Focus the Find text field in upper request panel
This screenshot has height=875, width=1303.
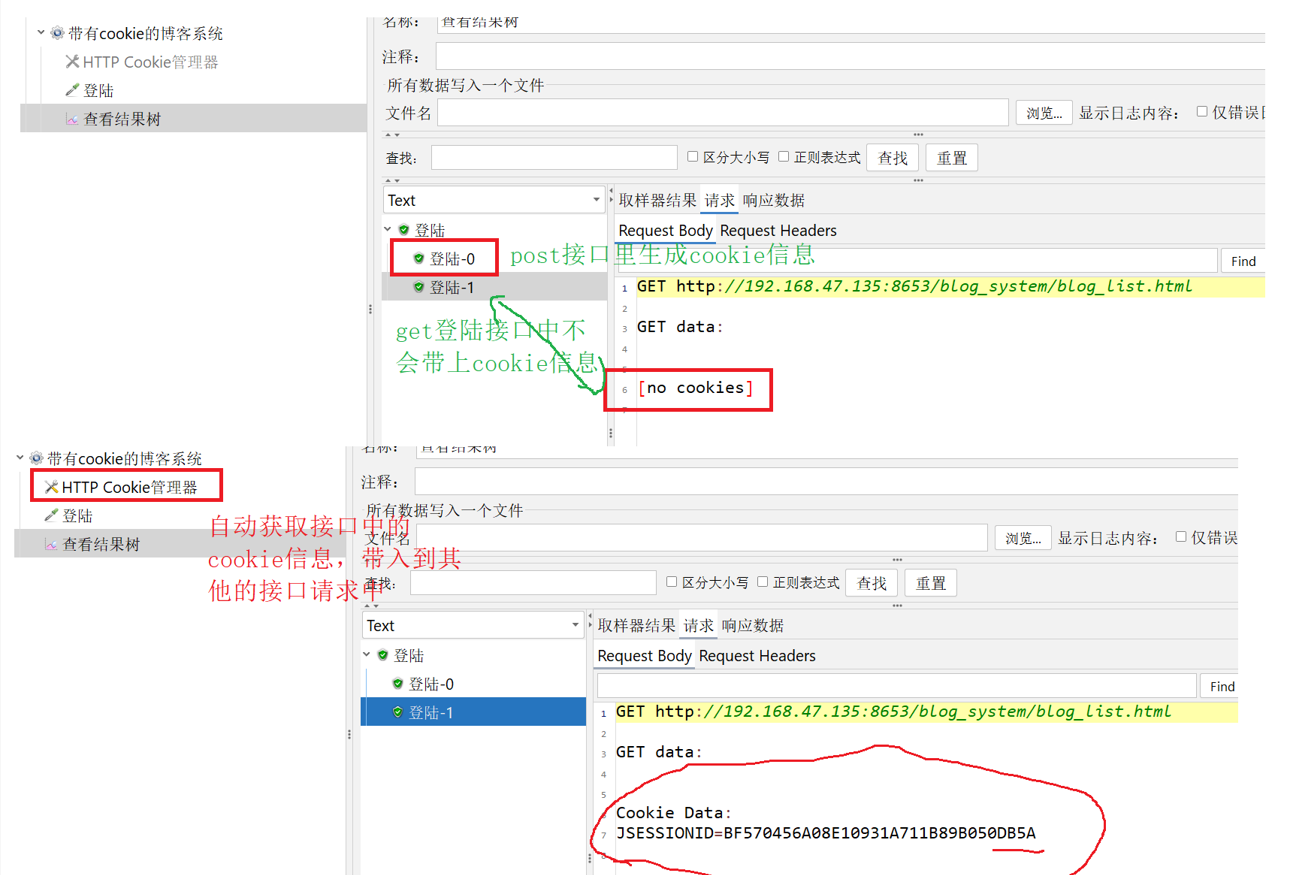click(917, 261)
